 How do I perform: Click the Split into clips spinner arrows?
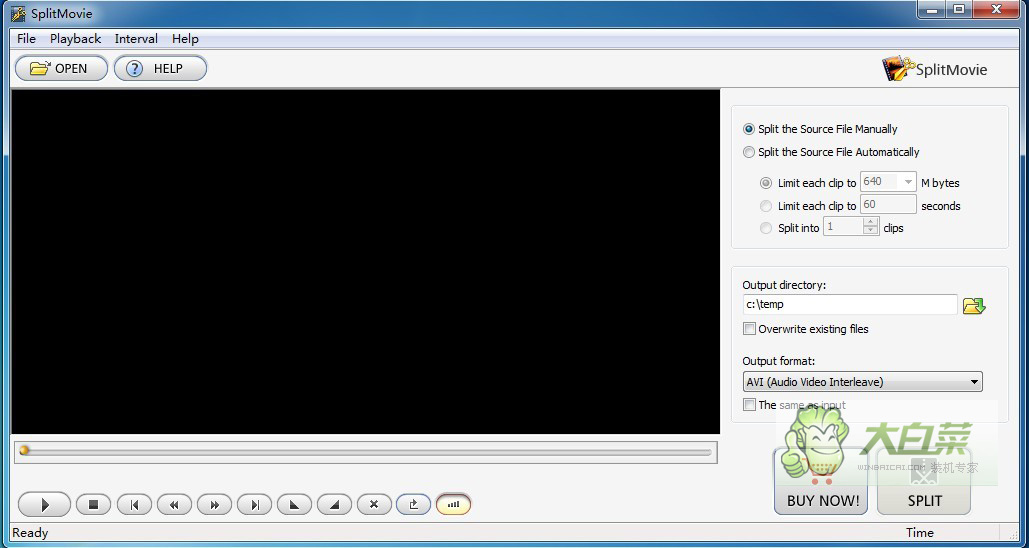coord(870,228)
